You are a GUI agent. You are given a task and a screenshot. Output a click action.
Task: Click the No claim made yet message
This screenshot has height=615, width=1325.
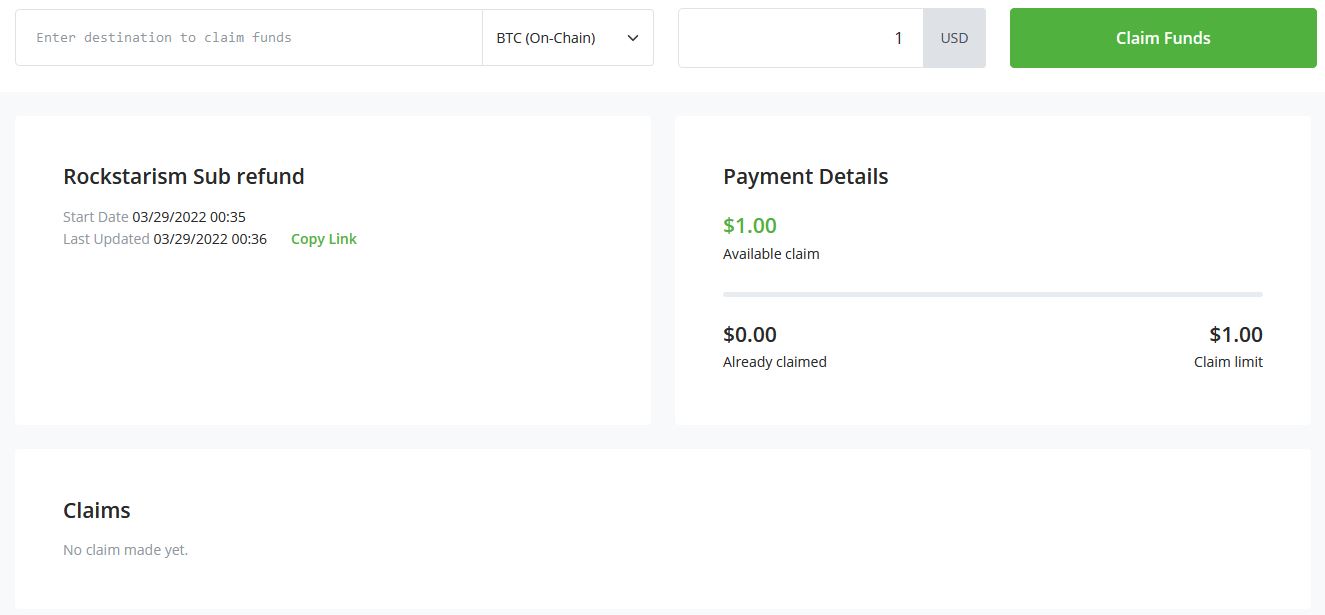pyautogui.click(x=125, y=549)
